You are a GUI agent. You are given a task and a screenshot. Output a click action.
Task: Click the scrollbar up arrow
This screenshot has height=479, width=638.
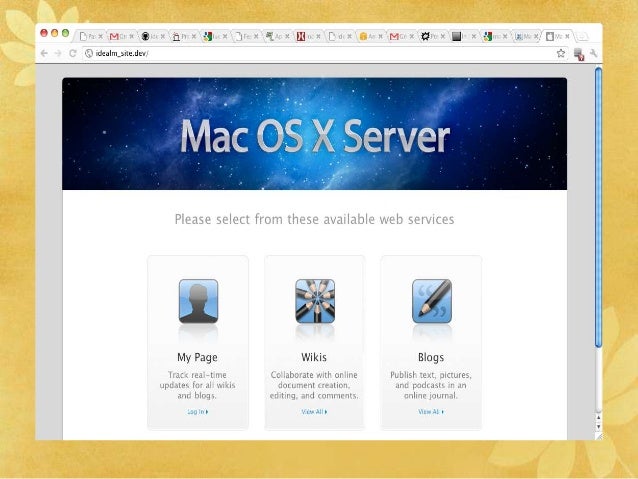click(x=598, y=418)
